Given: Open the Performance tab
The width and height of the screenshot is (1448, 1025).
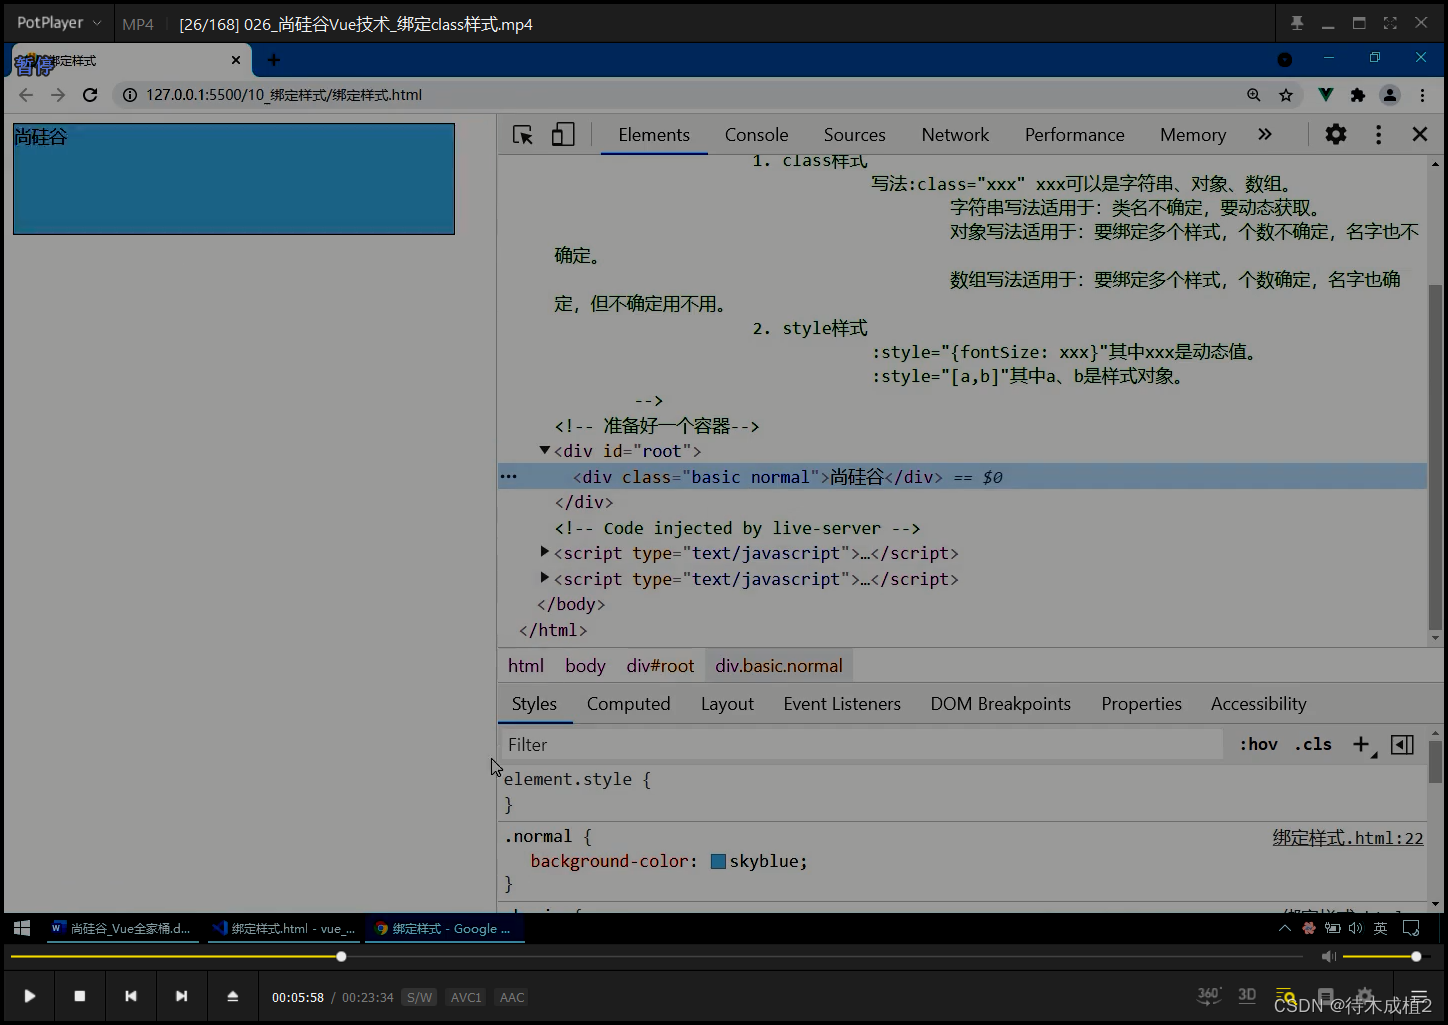Looking at the screenshot, I should pyautogui.click(x=1074, y=135).
